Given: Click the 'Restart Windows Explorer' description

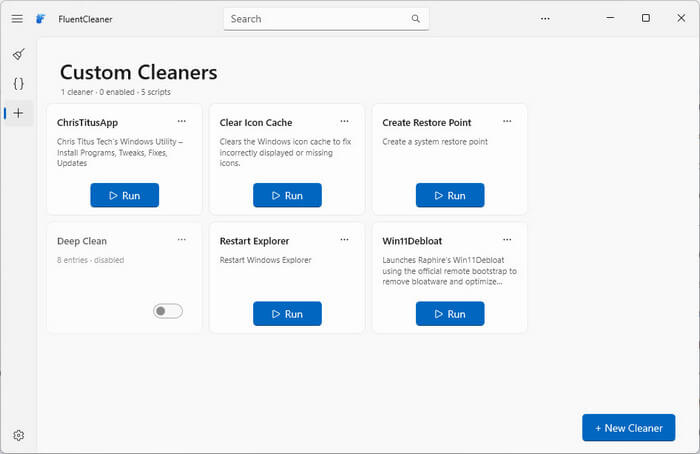Looking at the screenshot, I should pyautogui.click(x=265, y=260).
